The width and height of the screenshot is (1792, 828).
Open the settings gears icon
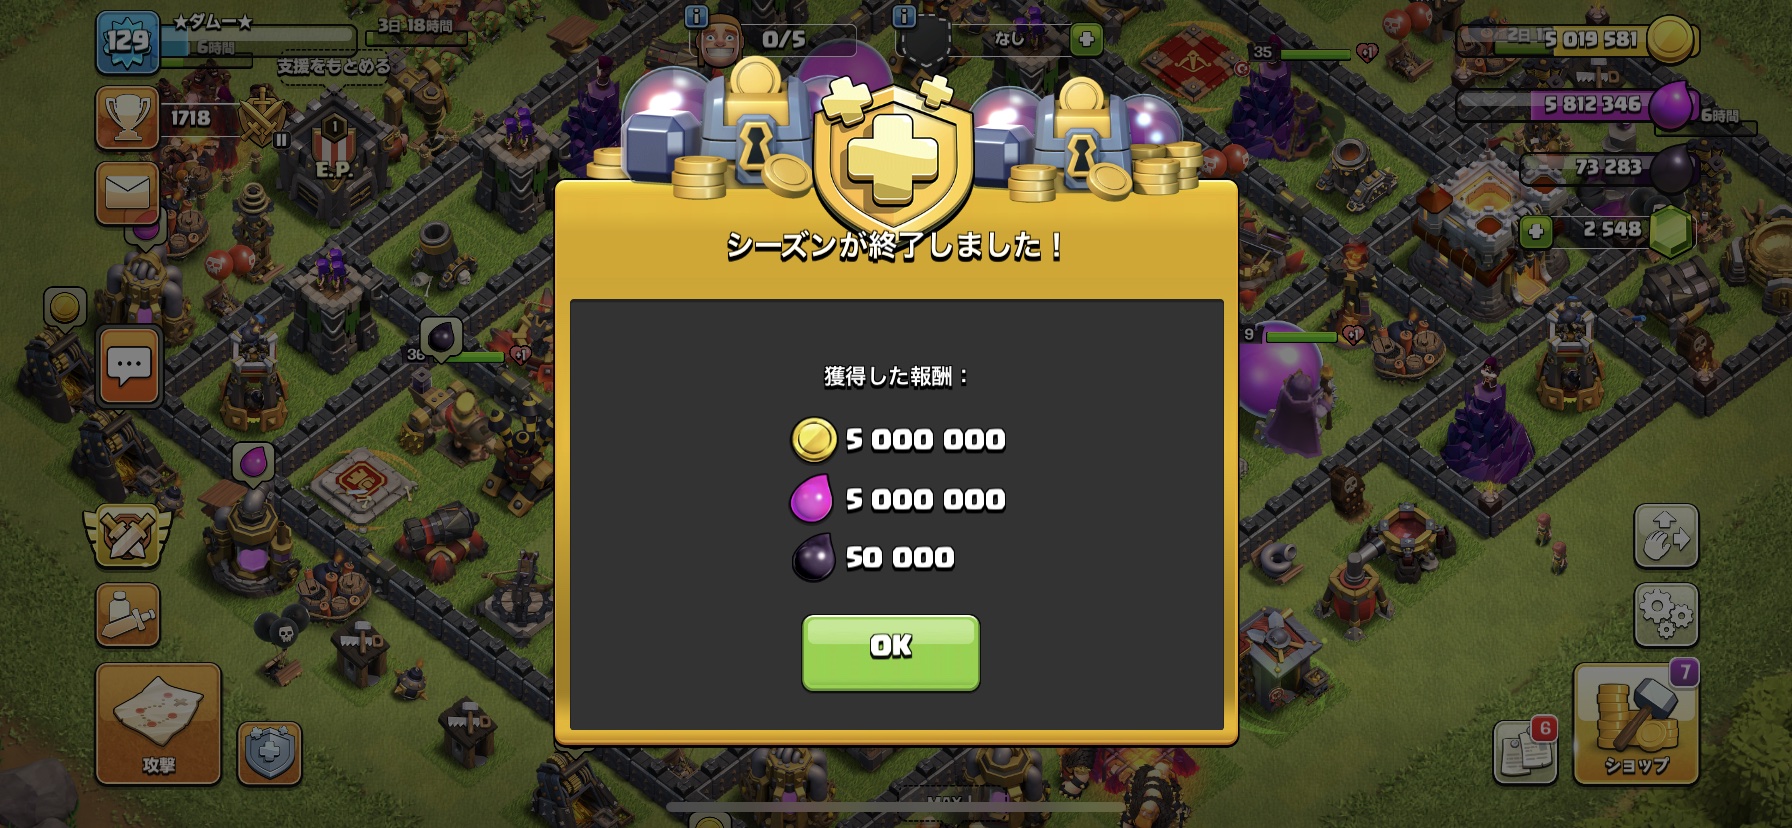click(1666, 614)
